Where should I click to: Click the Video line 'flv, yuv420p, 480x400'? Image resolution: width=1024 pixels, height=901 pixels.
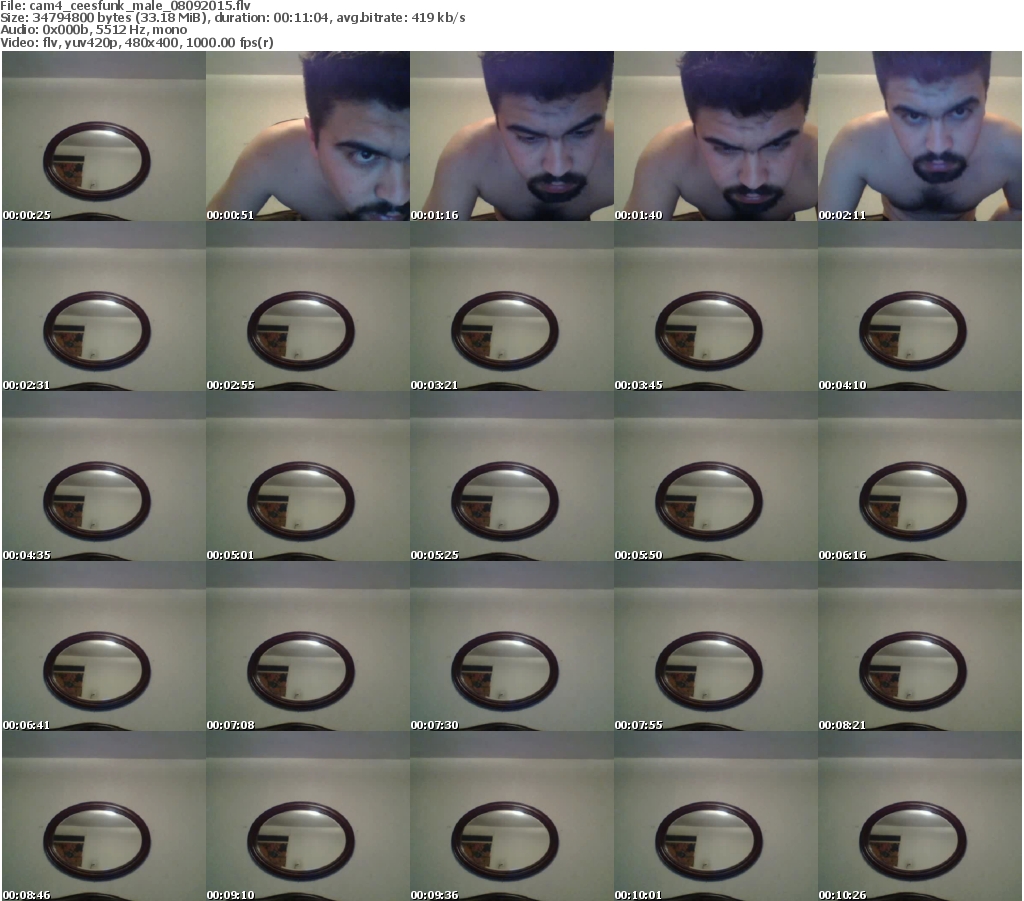[x=110, y=42]
